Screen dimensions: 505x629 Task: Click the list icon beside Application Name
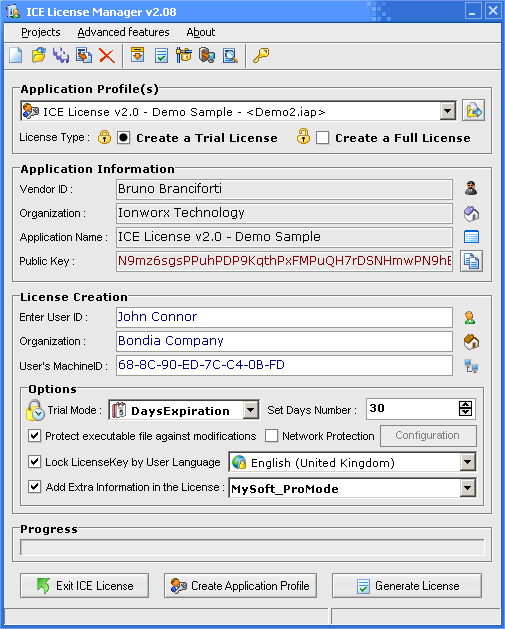(x=471, y=237)
